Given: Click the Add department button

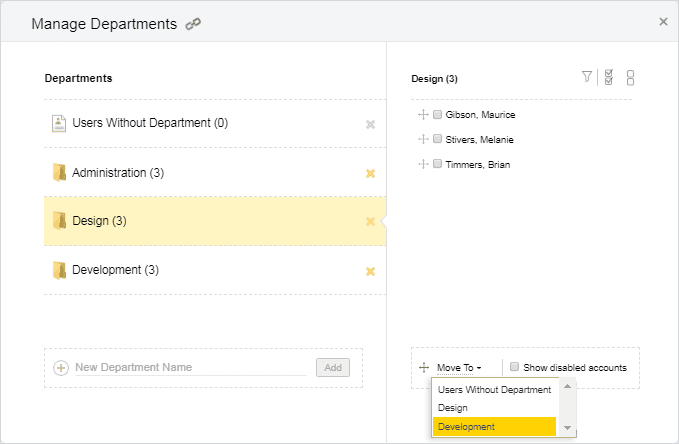Looking at the screenshot, I should point(333,368).
